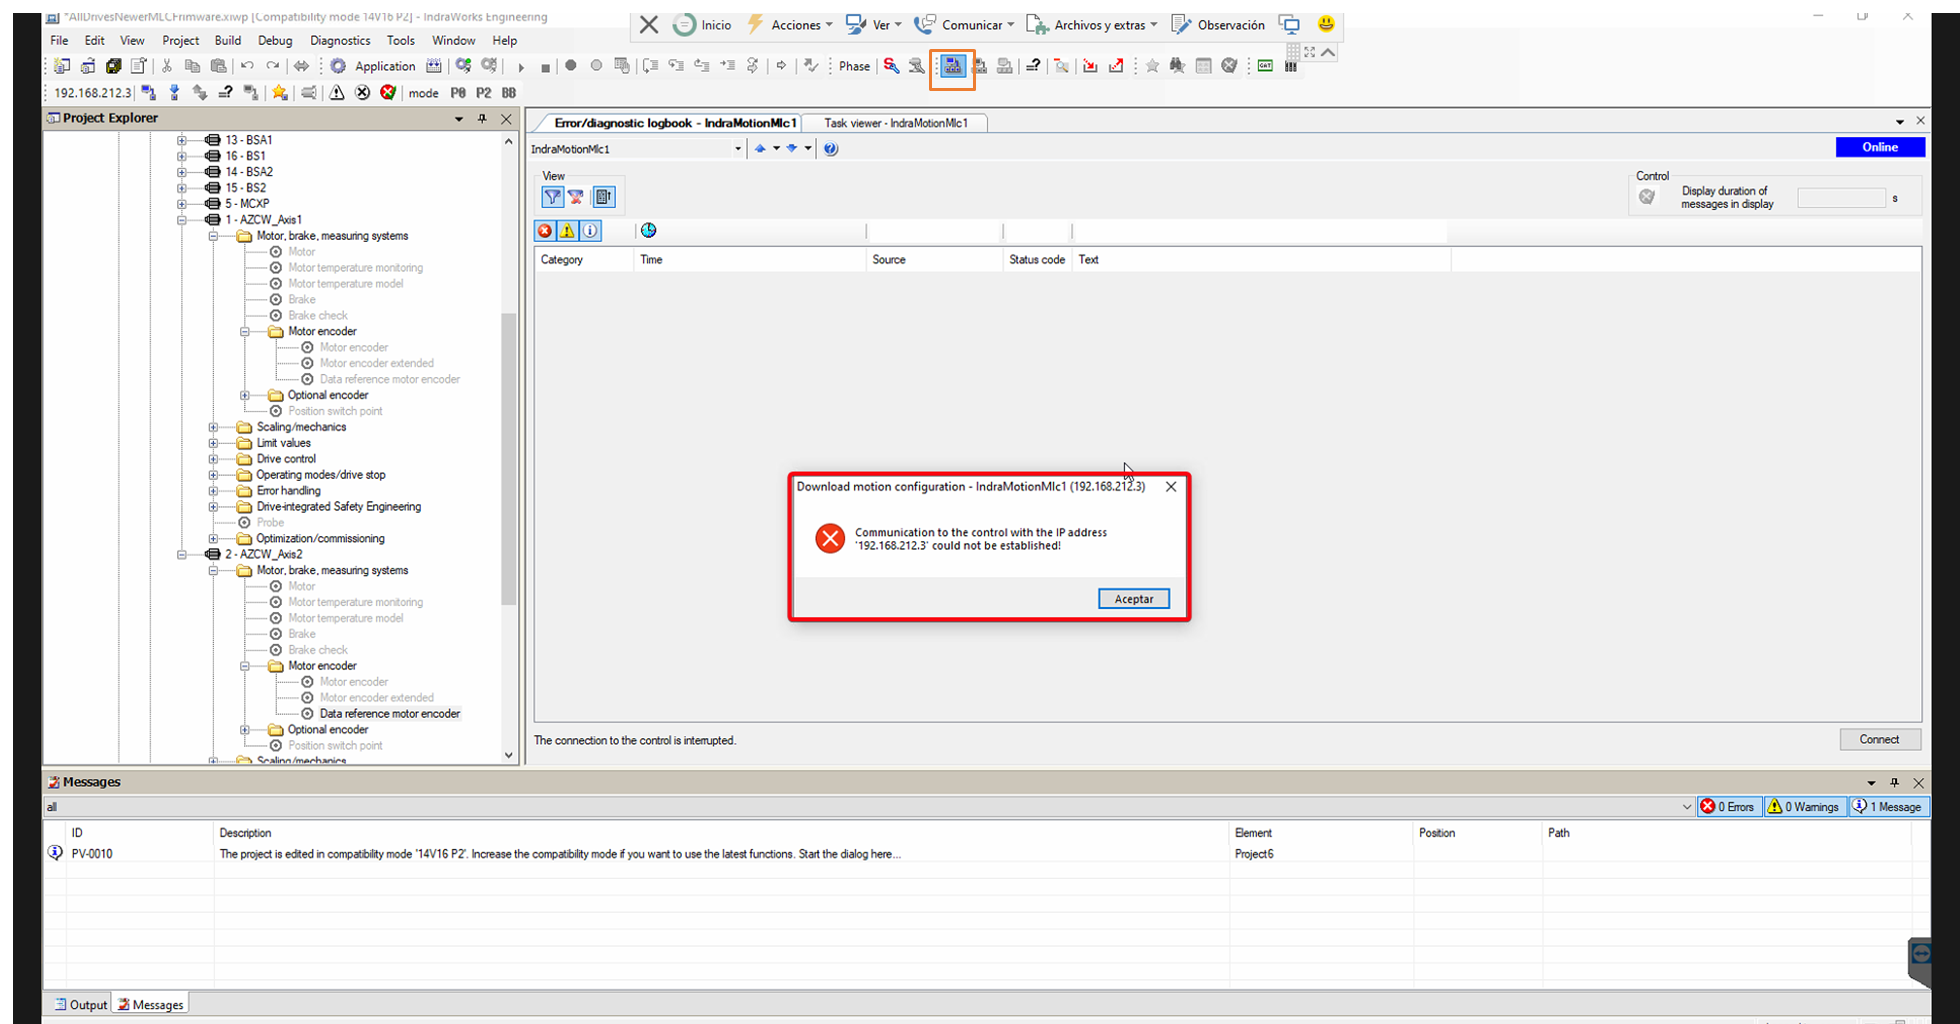Click the yellow smiley face icon
1960x1024 pixels.
1326,24
